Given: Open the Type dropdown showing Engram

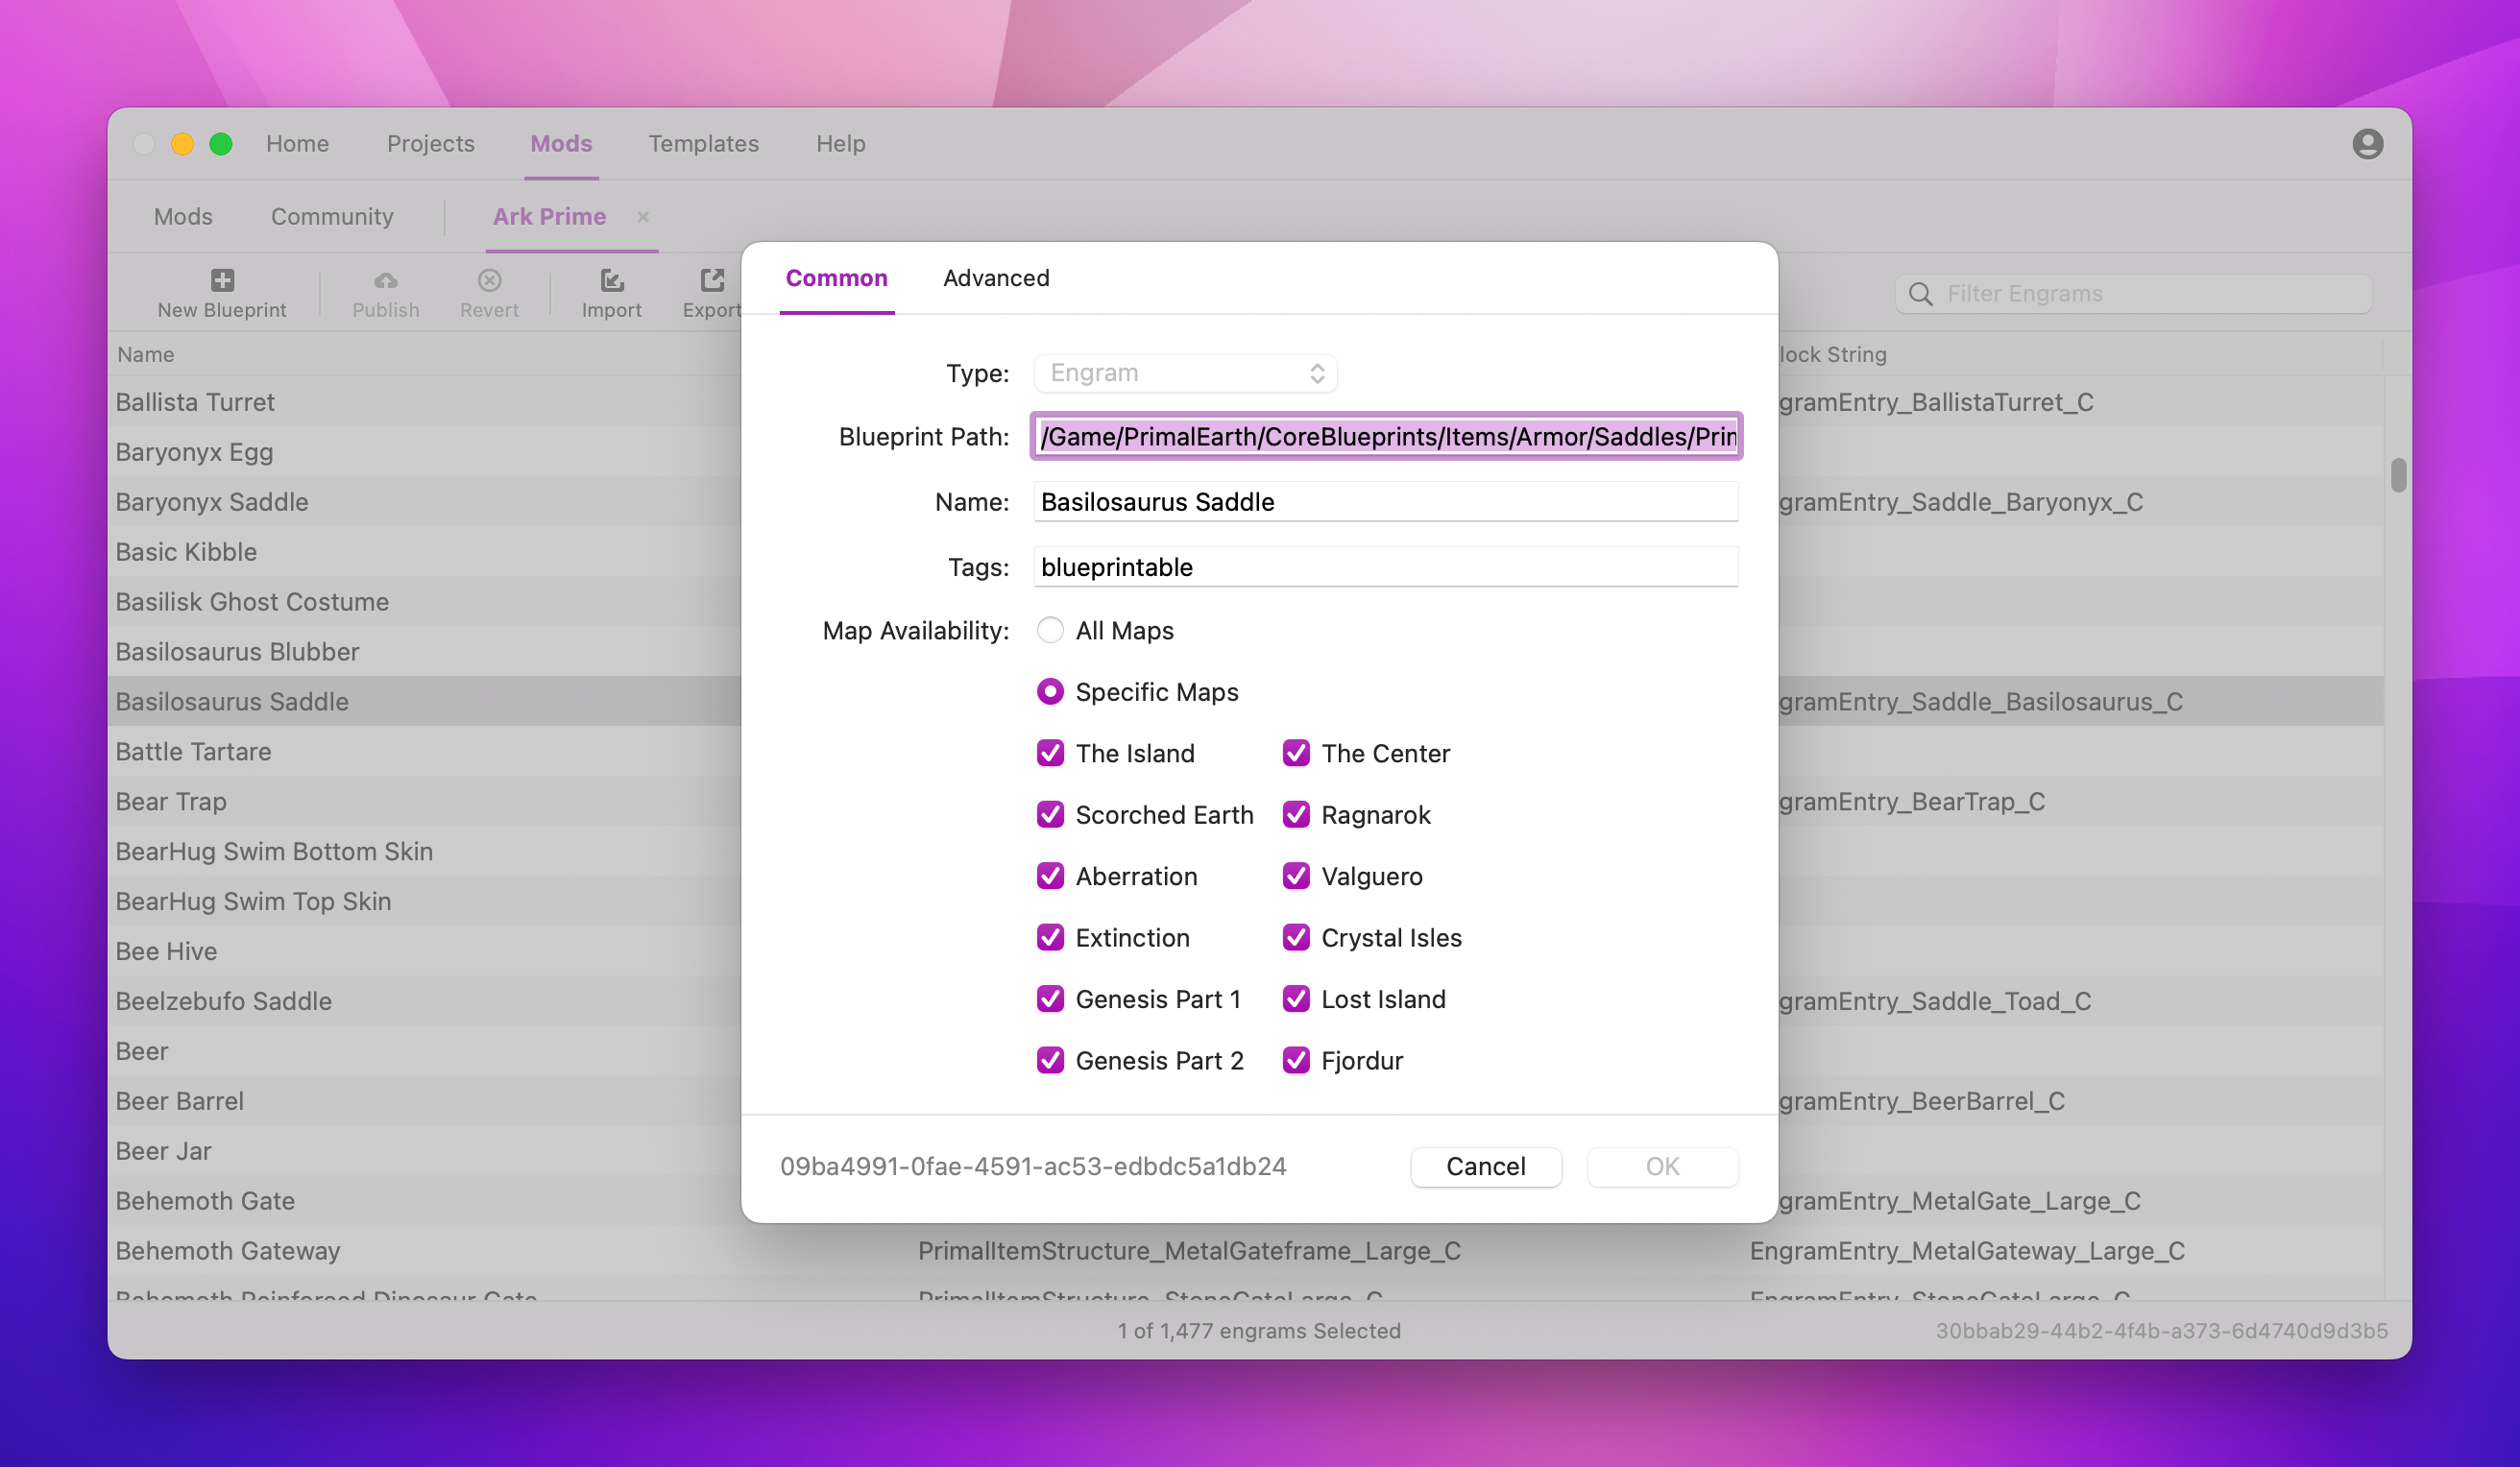Looking at the screenshot, I should [x=1185, y=373].
